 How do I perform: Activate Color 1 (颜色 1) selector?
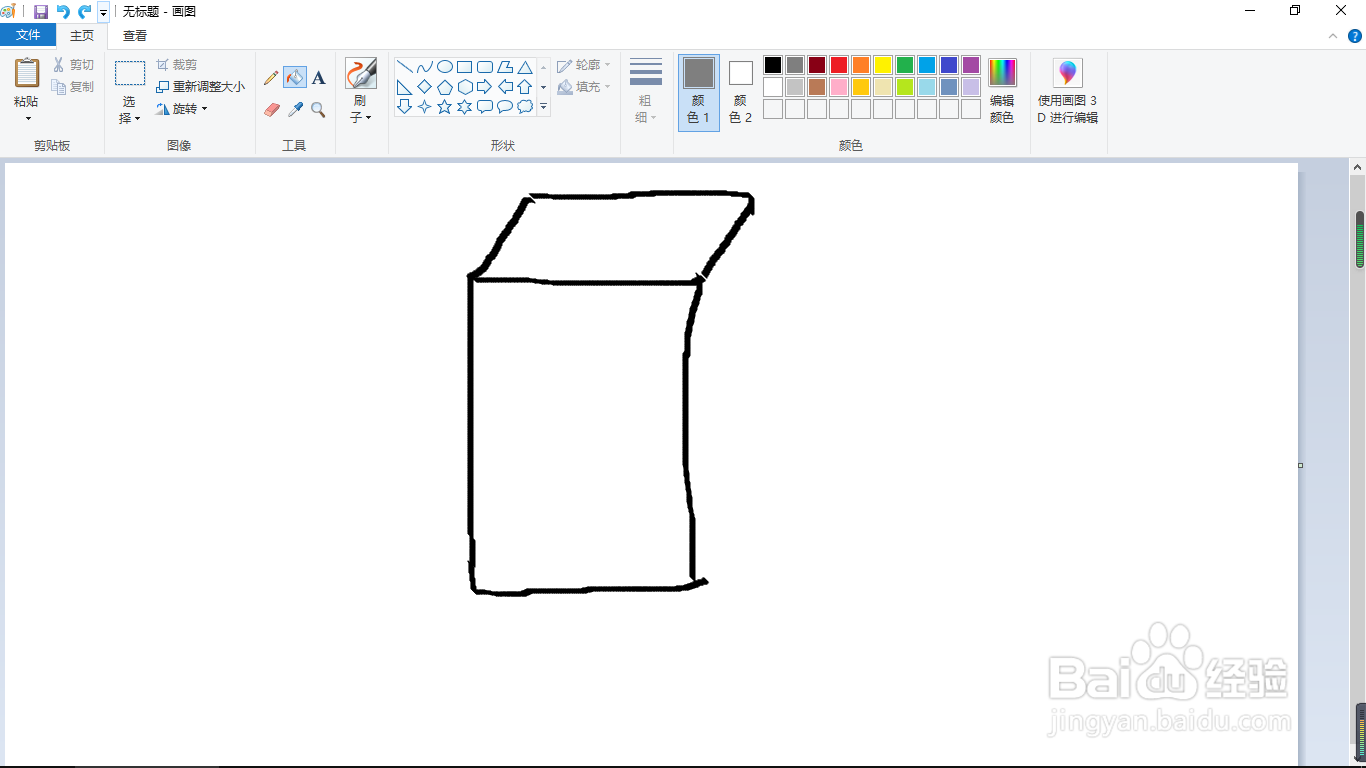(x=699, y=92)
